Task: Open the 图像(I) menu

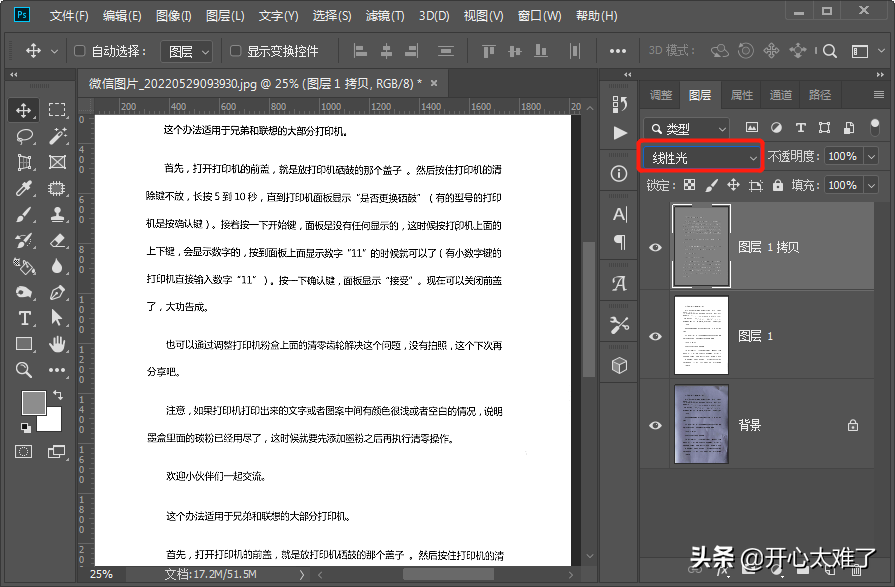Action: (174, 16)
